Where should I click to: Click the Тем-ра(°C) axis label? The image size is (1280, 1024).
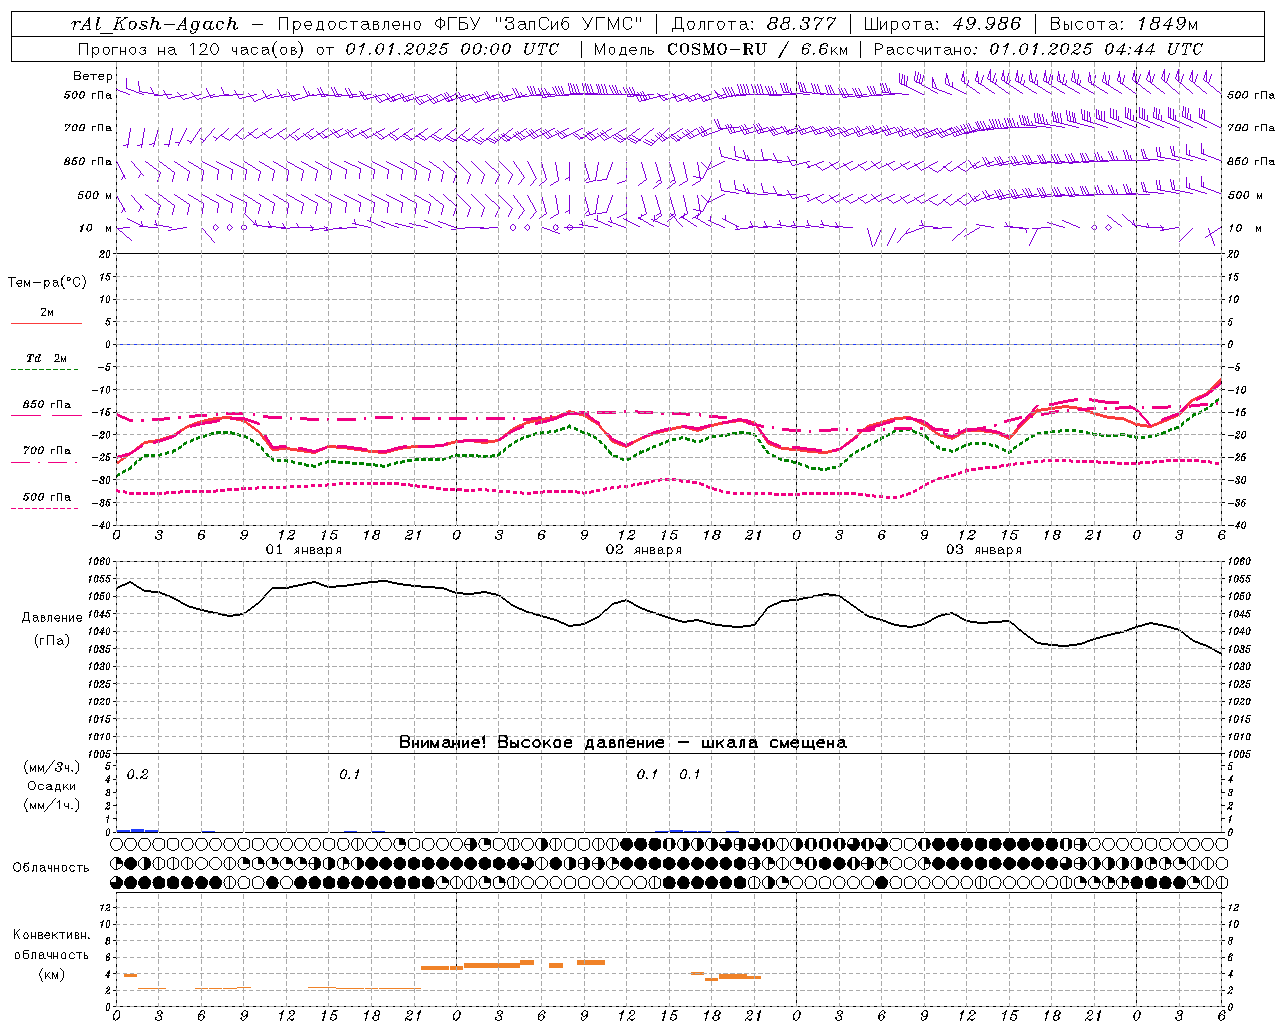pos(47,283)
